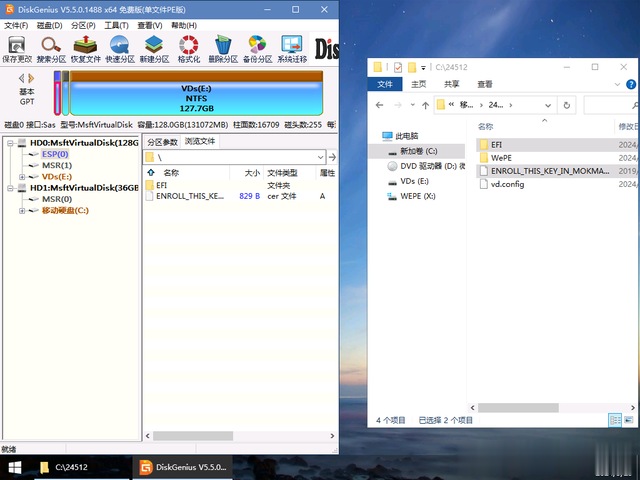Launch System Migration (系统迁移)
Viewport: 640px width, 480px height.
(292, 49)
